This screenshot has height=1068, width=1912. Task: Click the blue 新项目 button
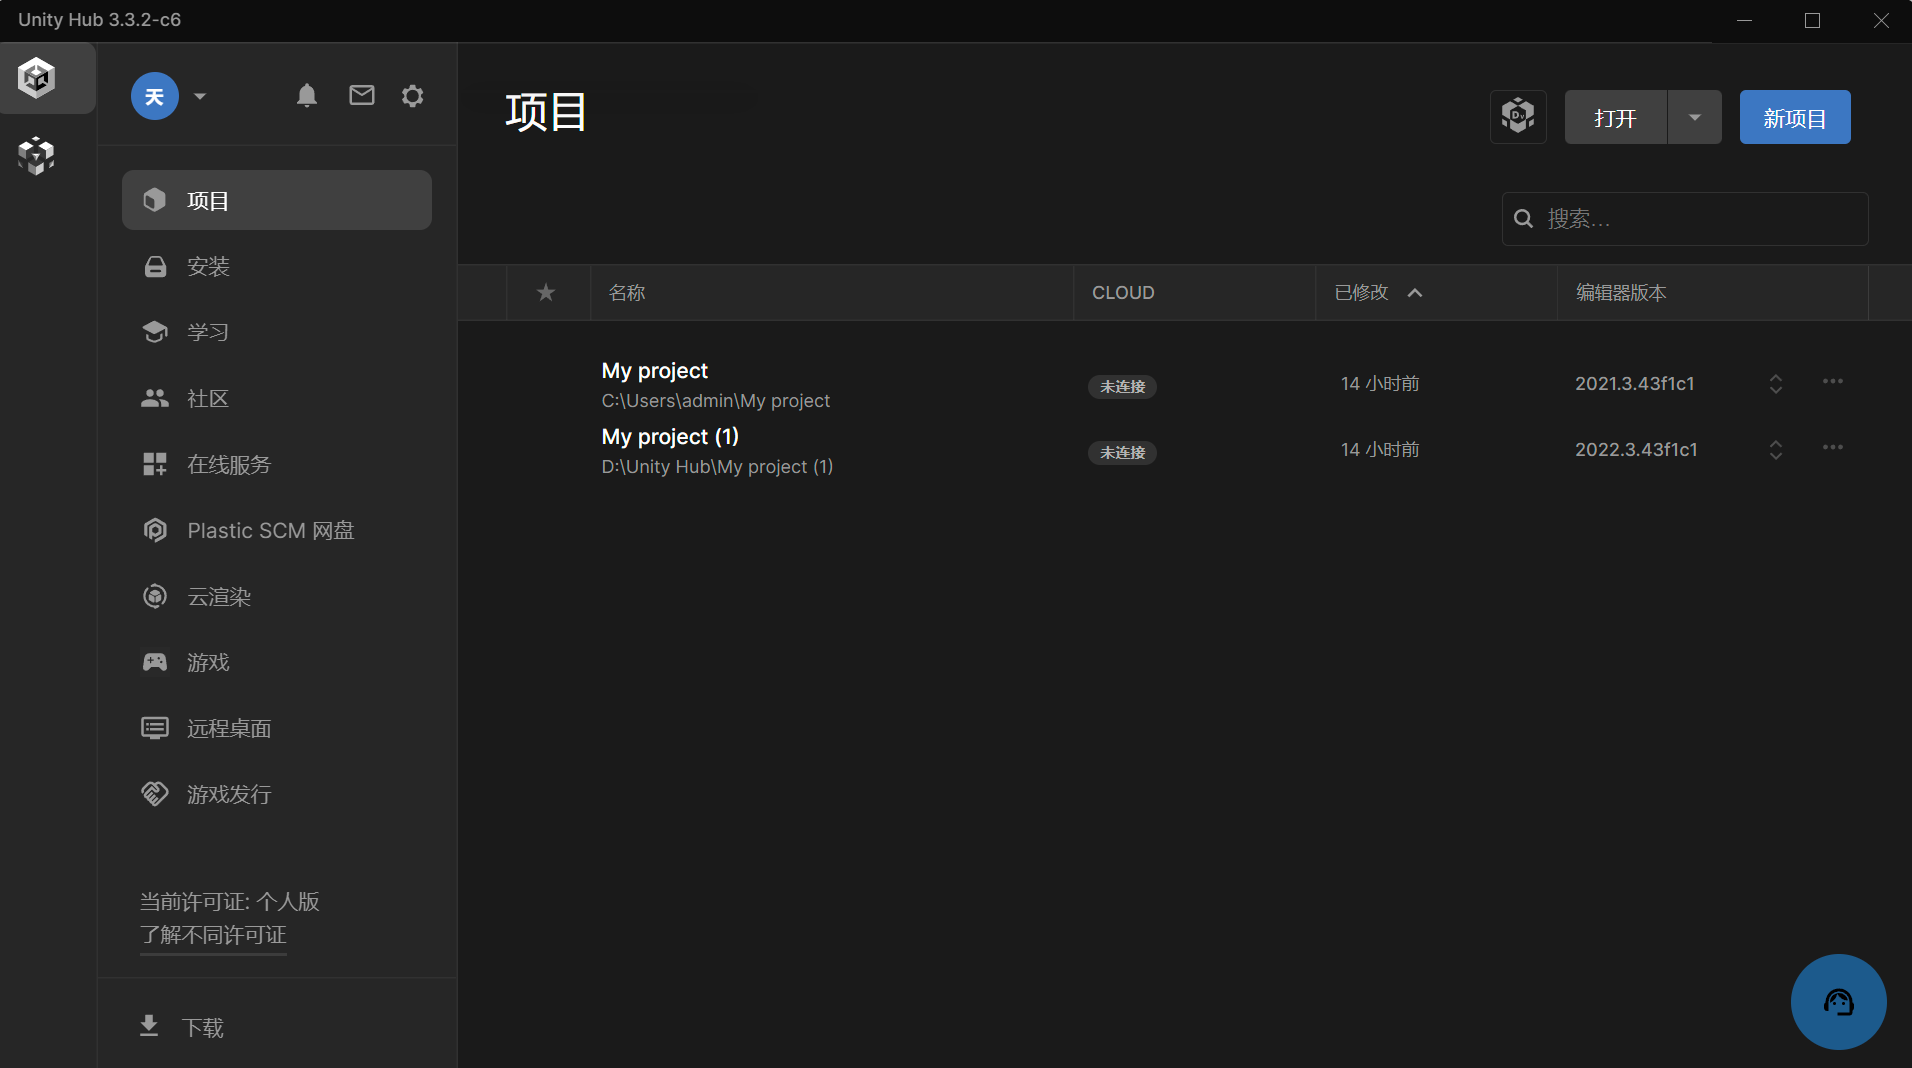click(1795, 117)
